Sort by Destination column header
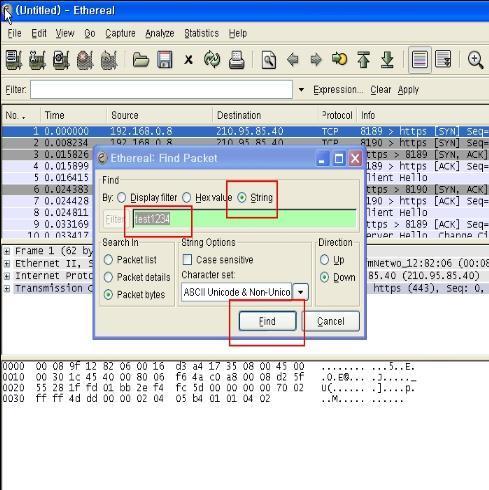Viewport: 489px width, 490px height. (265, 115)
